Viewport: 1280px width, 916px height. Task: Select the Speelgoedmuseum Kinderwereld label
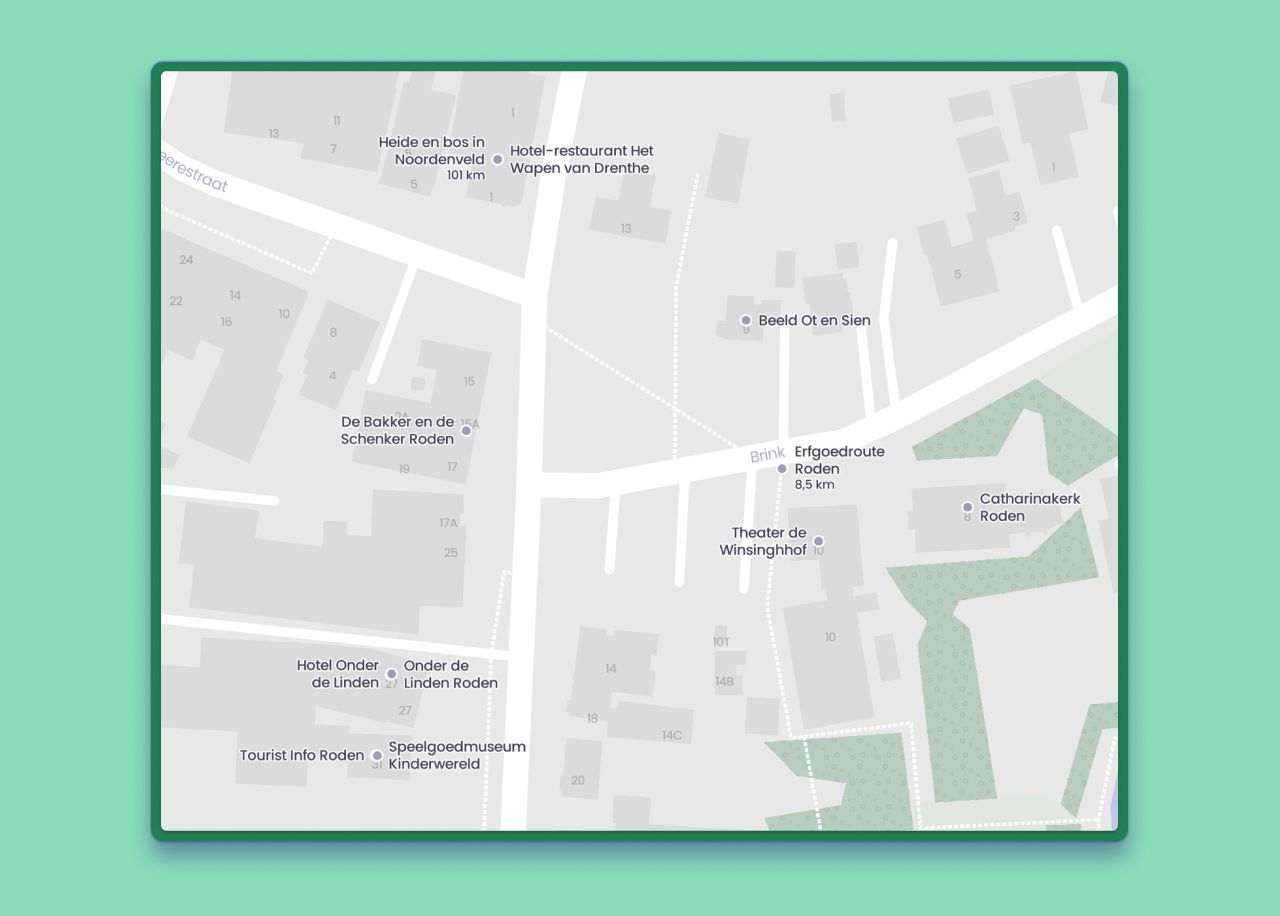click(x=456, y=756)
